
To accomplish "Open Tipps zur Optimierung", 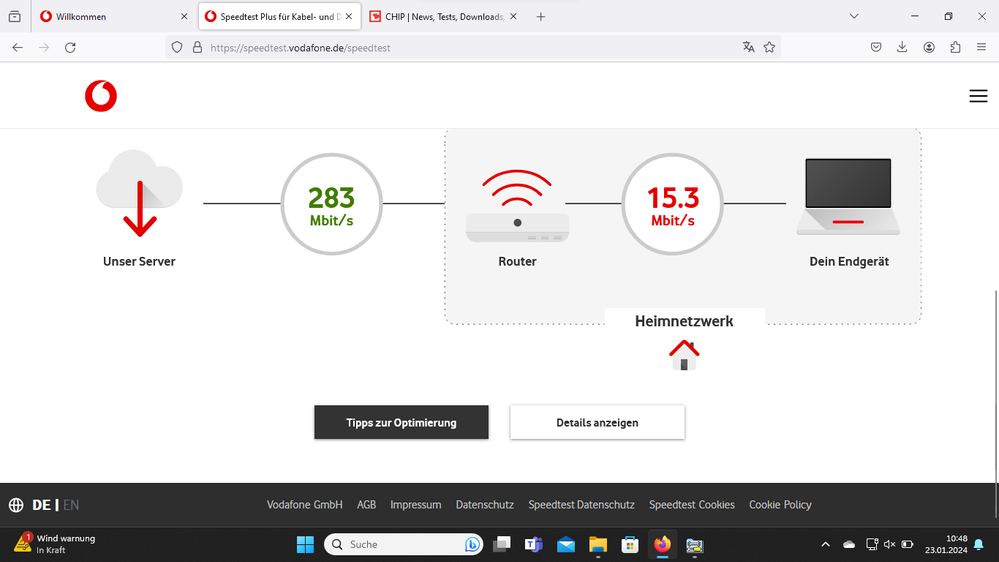I will click(x=401, y=422).
